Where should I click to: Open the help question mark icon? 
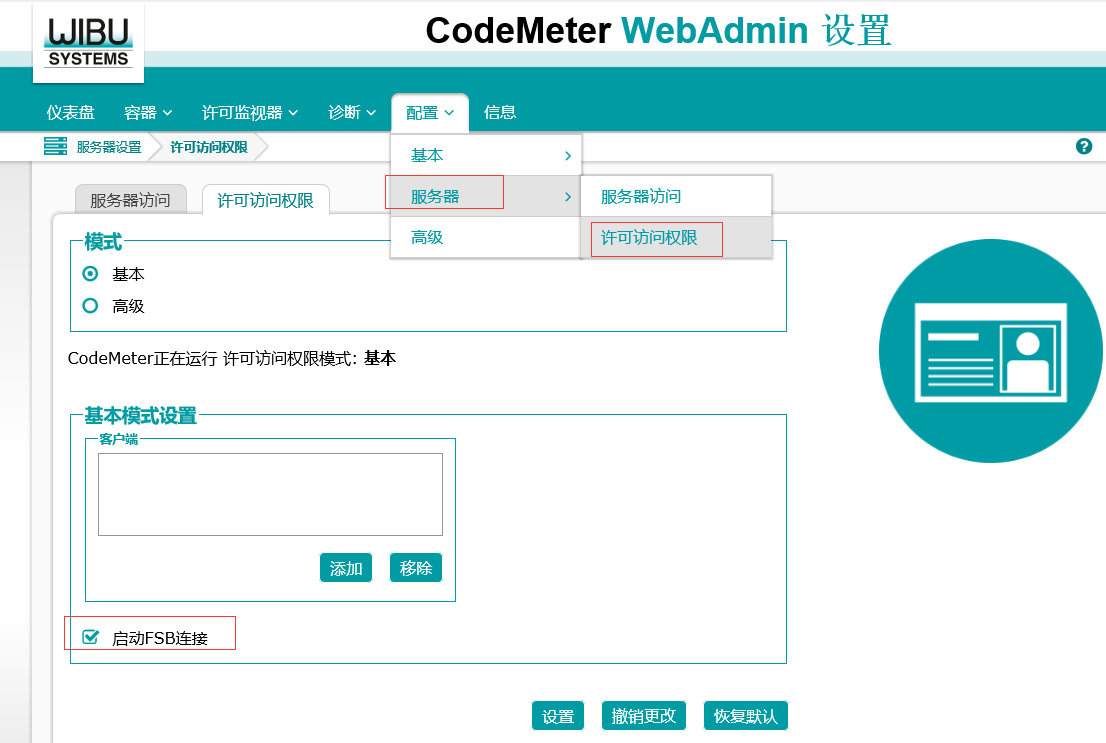[x=1083, y=147]
